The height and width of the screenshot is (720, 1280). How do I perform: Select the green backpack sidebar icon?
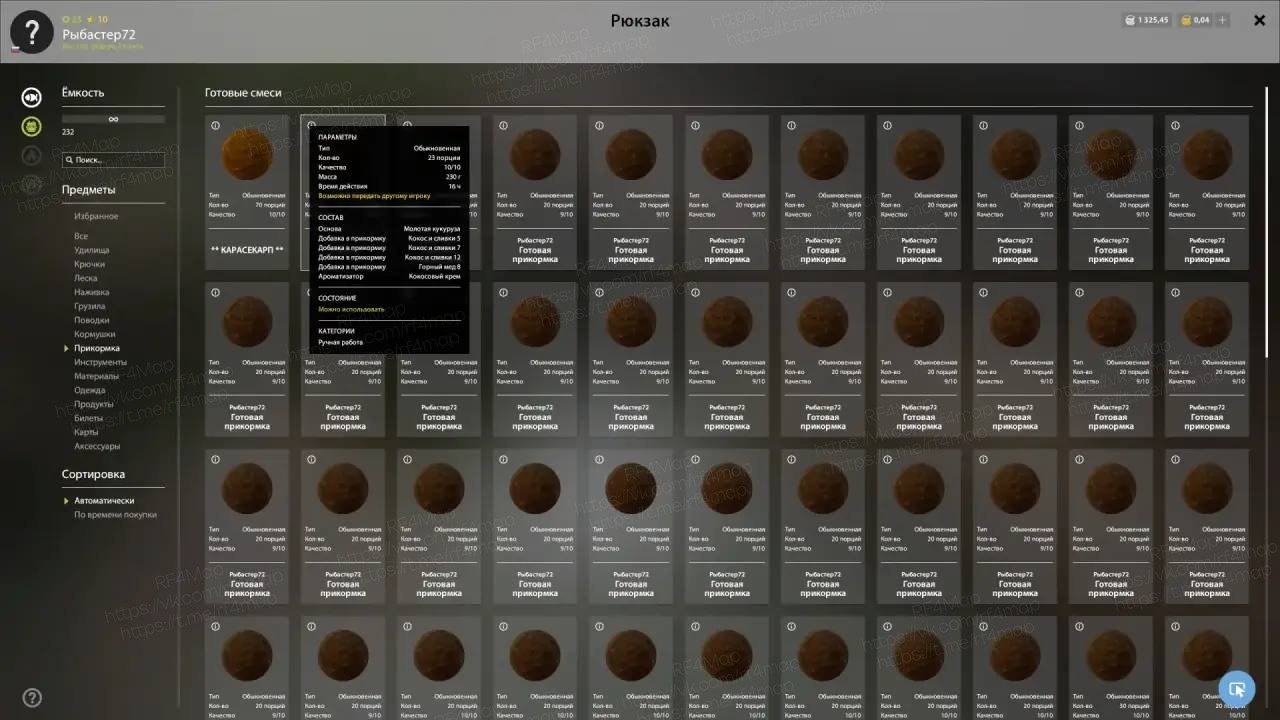(32, 126)
